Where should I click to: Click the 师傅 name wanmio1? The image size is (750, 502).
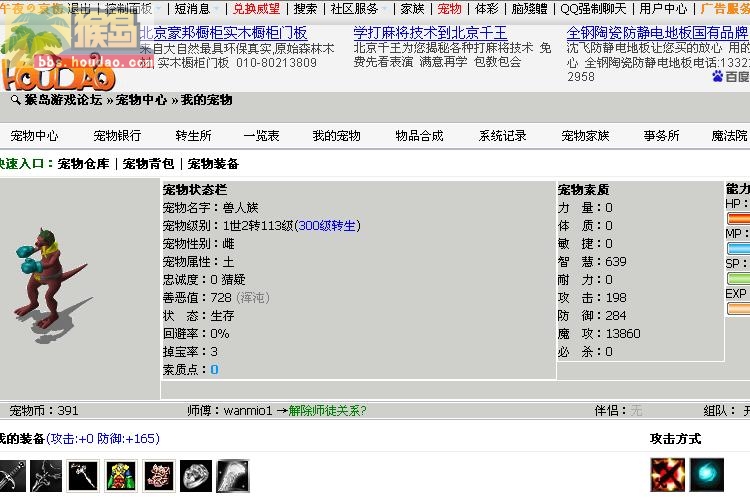(x=248, y=411)
